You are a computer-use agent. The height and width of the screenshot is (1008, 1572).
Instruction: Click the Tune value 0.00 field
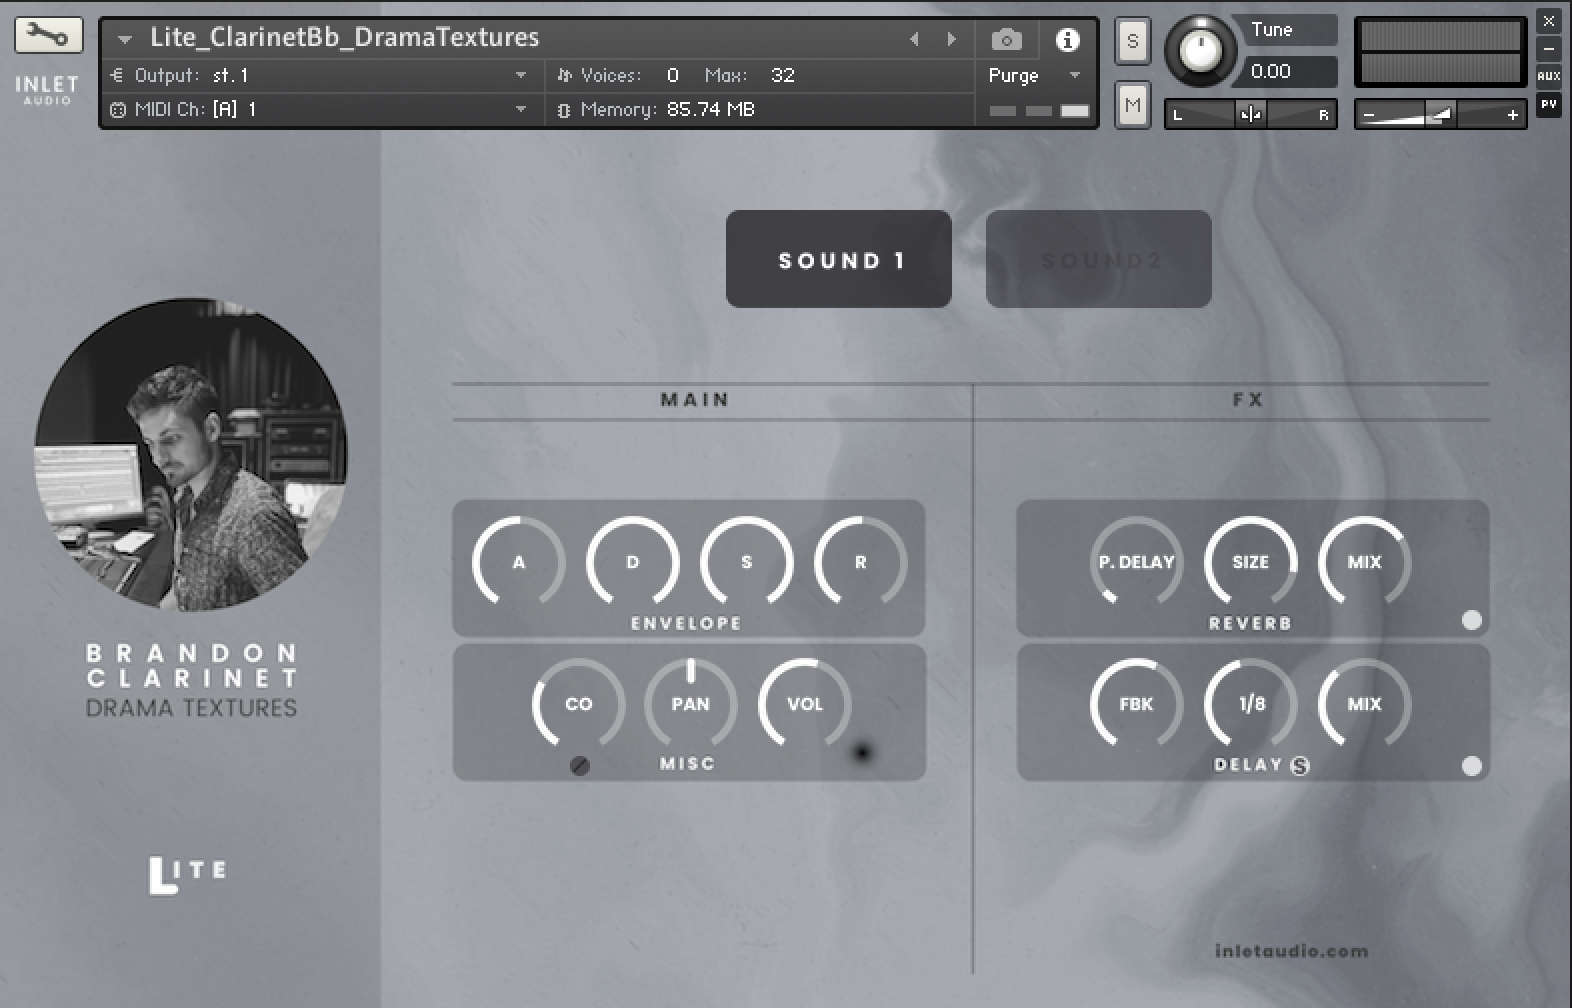pos(1288,71)
